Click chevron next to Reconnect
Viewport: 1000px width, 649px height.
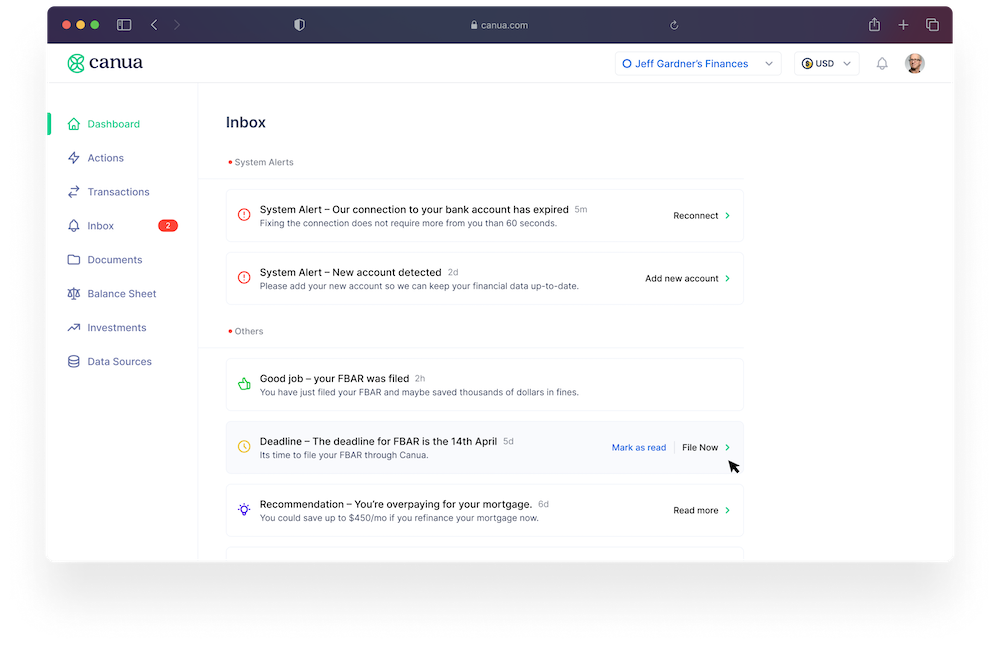point(728,215)
